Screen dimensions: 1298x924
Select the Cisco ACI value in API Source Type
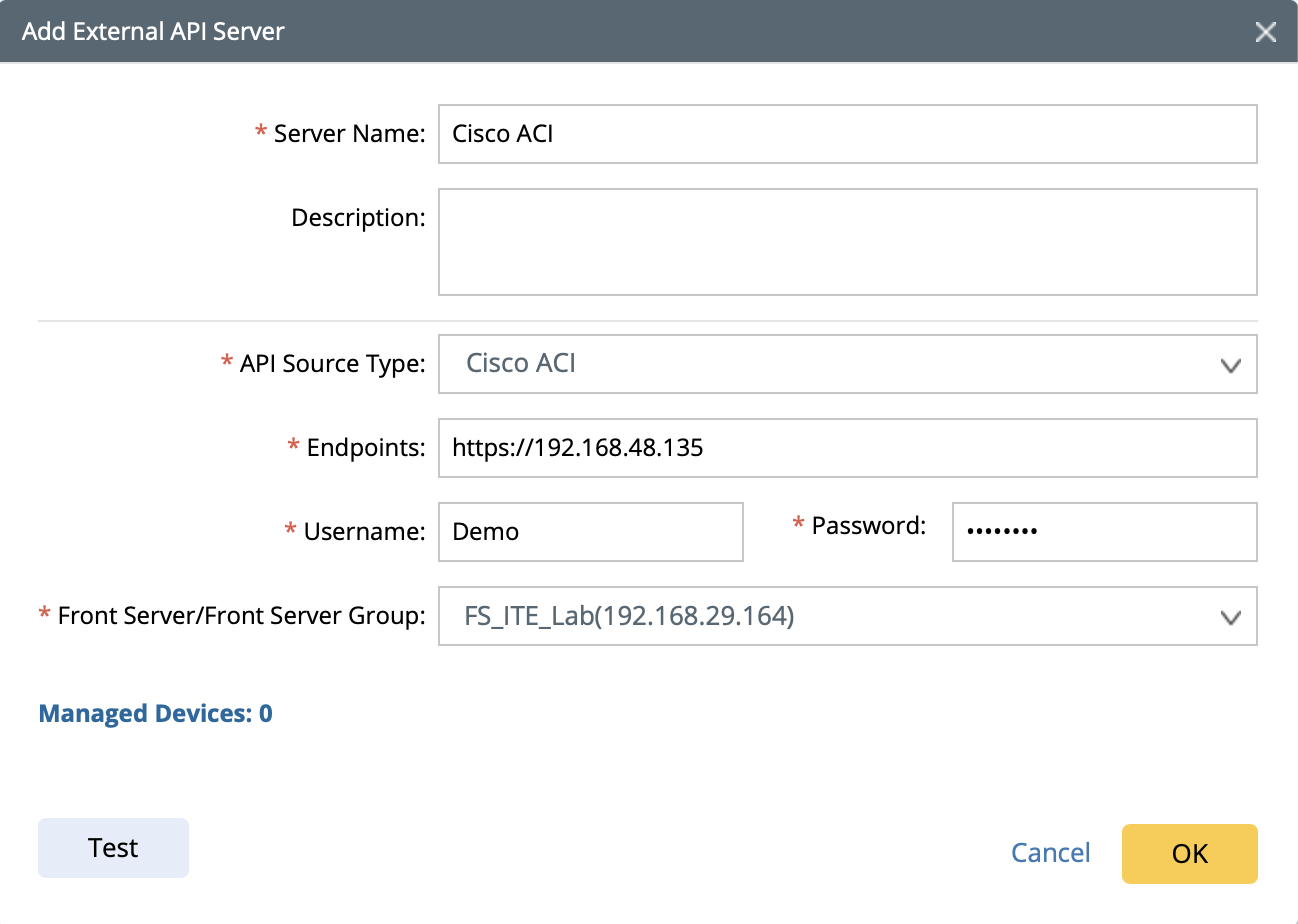point(521,363)
